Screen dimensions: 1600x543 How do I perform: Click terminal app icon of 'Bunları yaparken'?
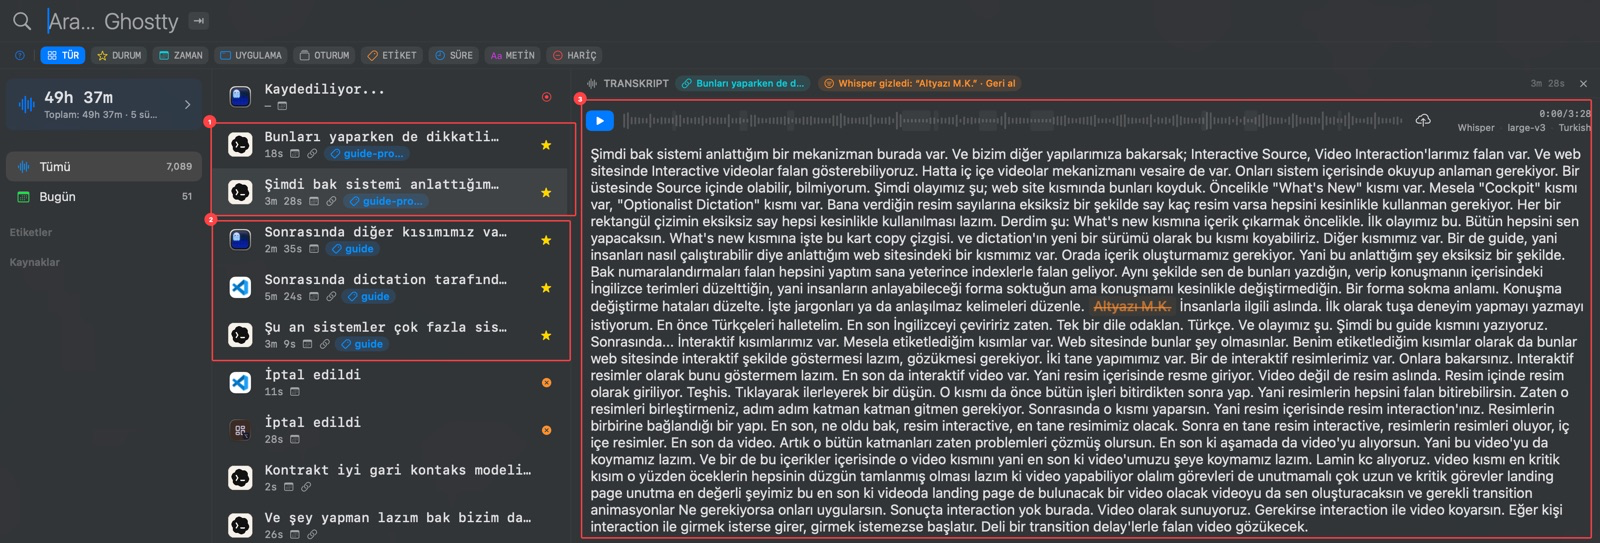[x=240, y=144]
